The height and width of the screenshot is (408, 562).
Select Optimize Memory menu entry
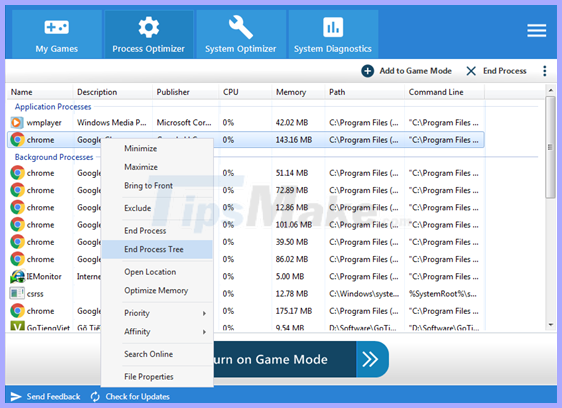click(156, 291)
